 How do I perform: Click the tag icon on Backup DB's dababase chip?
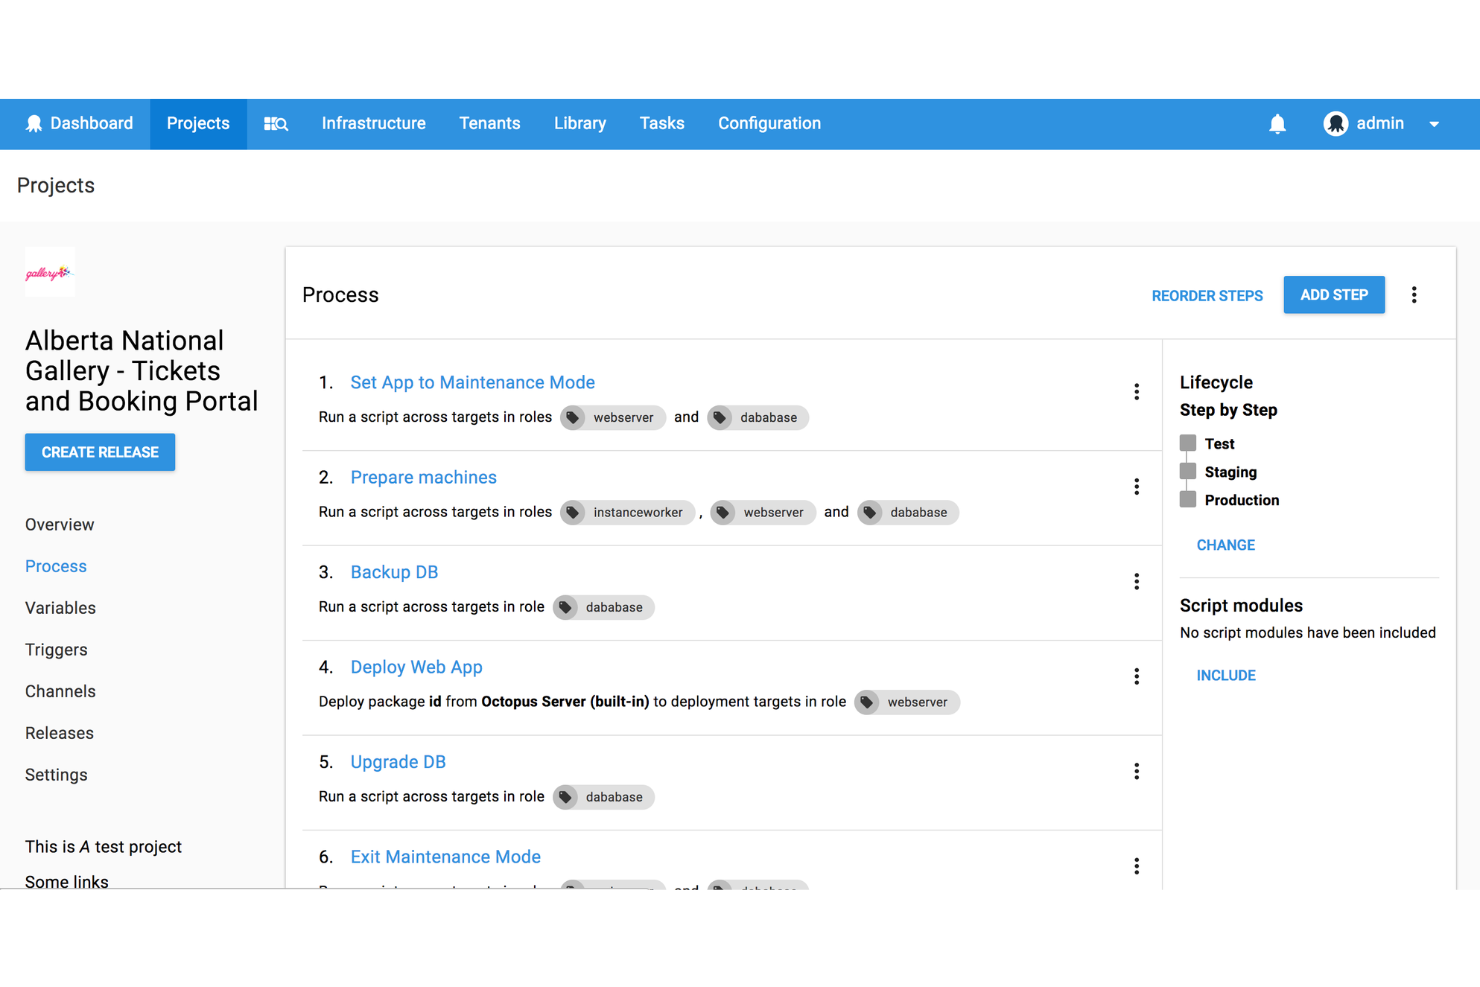pyautogui.click(x=566, y=607)
